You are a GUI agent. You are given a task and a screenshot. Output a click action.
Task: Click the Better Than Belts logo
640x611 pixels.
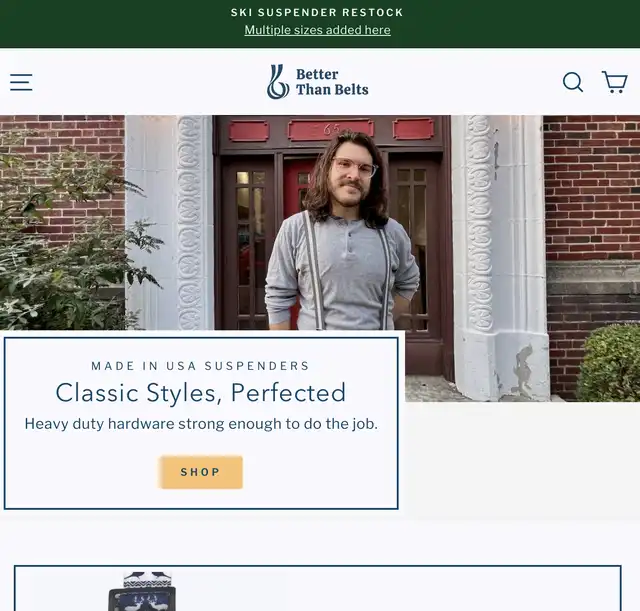coord(318,82)
